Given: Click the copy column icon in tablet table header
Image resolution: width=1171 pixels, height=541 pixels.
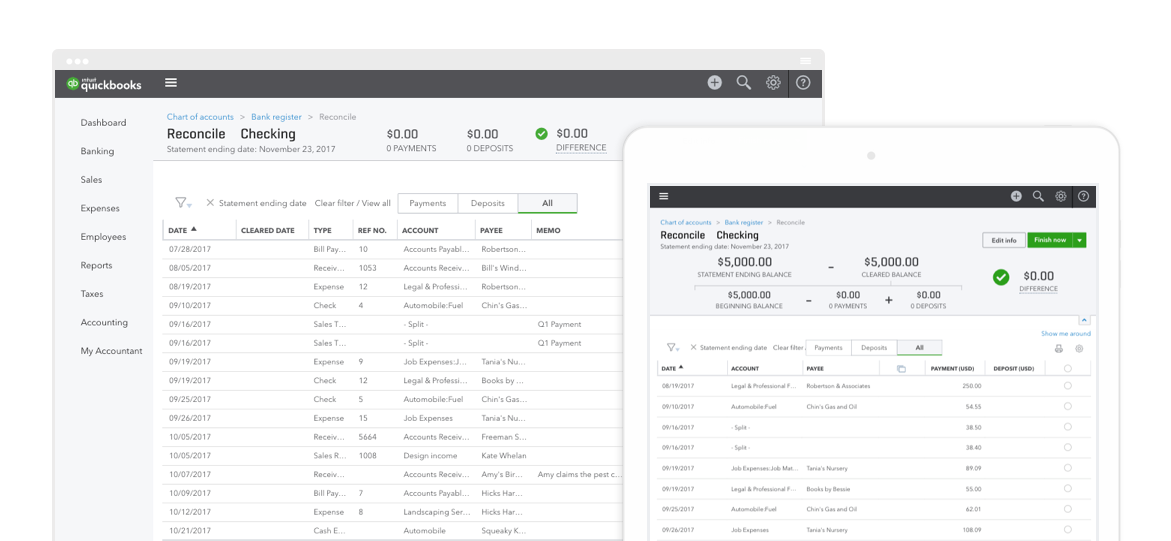Looking at the screenshot, I should [x=901, y=368].
